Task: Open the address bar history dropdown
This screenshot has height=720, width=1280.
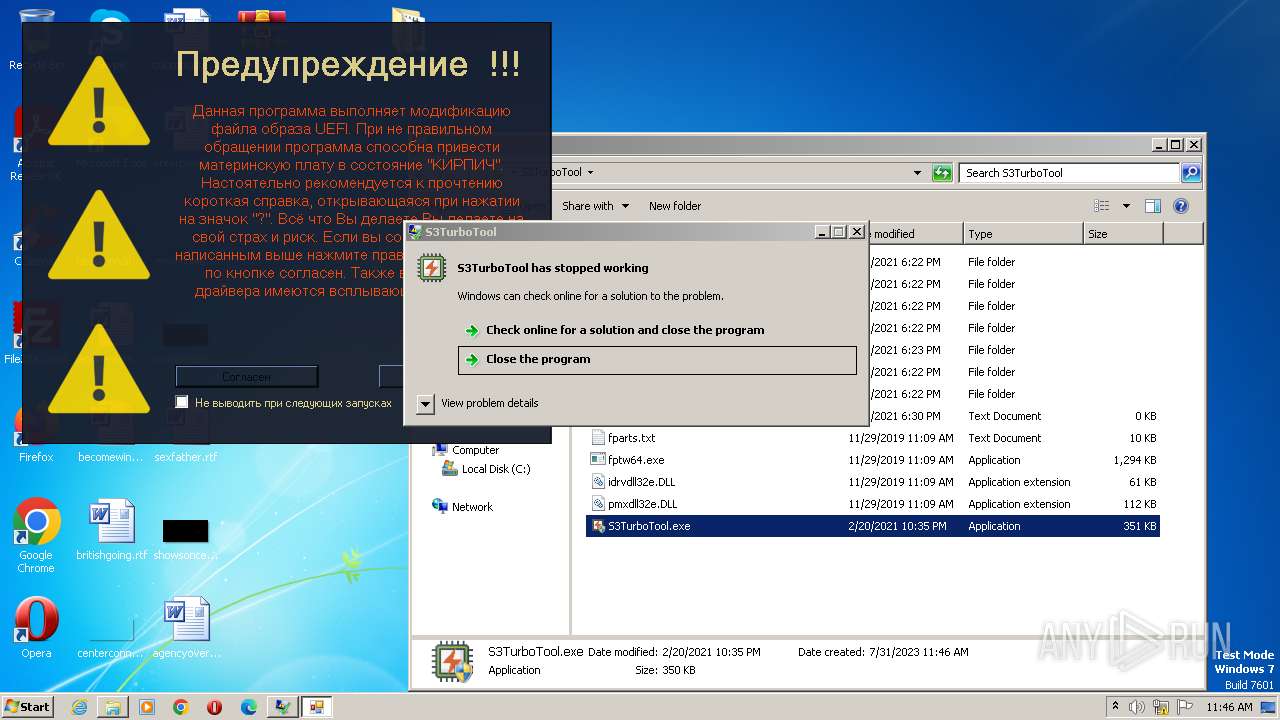Action: (x=918, y=173)
